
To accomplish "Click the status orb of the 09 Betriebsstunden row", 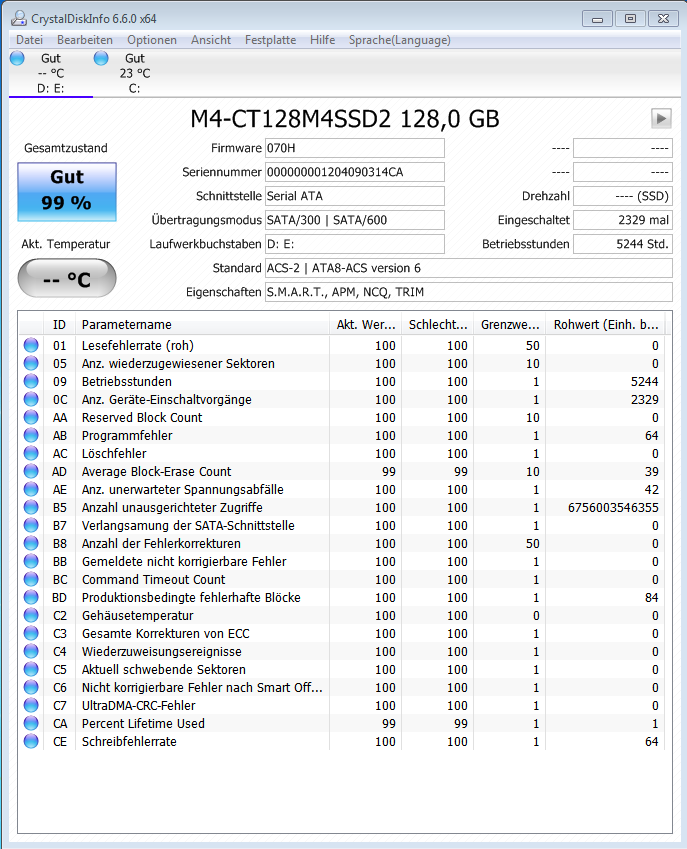I will (x=31, y=381).
